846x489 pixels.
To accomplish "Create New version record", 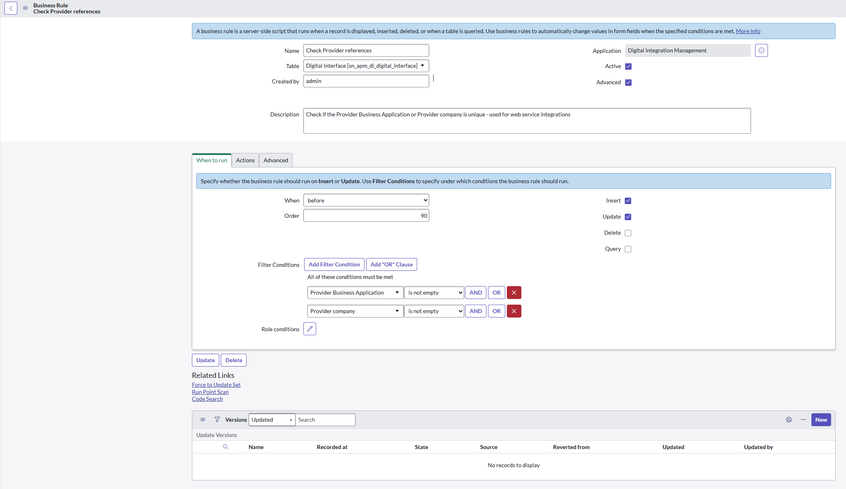I will 821,419.
